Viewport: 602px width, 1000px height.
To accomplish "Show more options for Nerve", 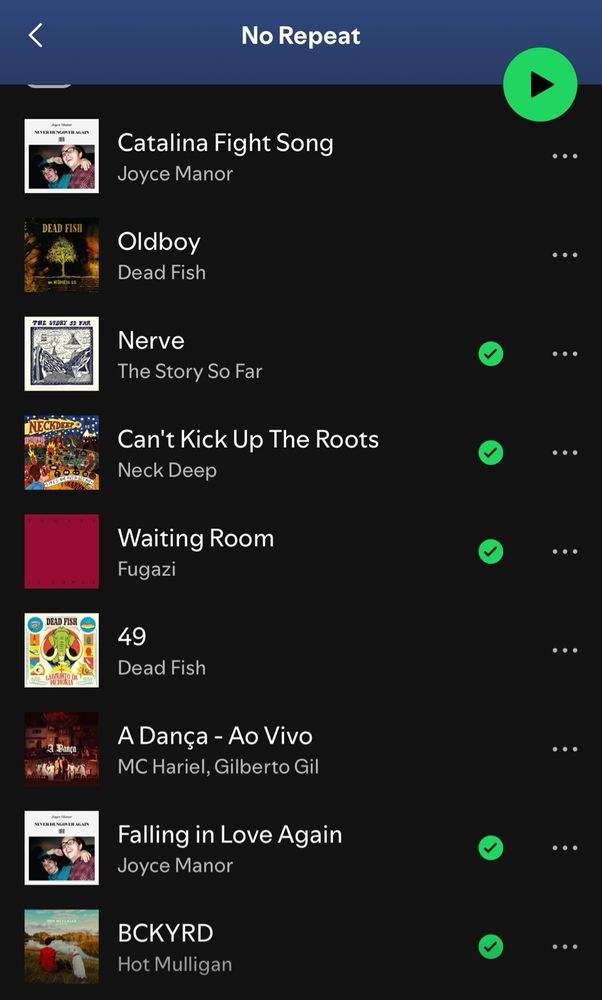I will pyautogui.click(x=565, y=354).
